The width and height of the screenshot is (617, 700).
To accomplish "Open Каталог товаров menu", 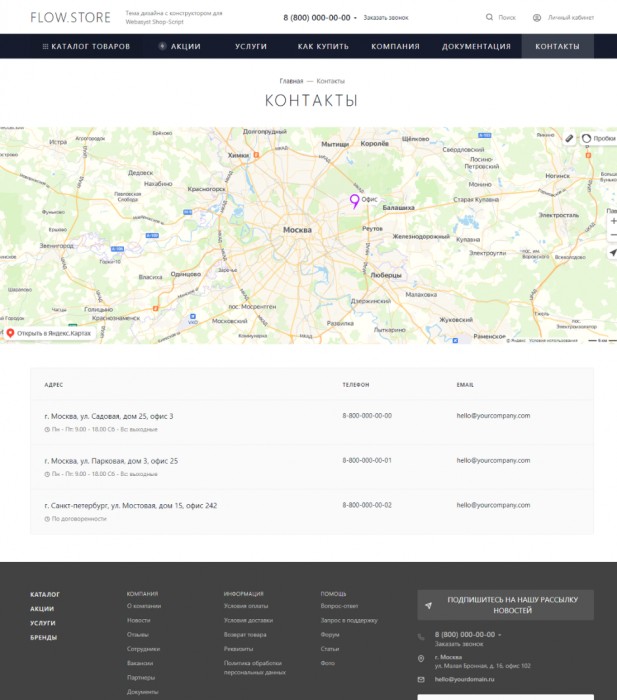I will [91, 46].
